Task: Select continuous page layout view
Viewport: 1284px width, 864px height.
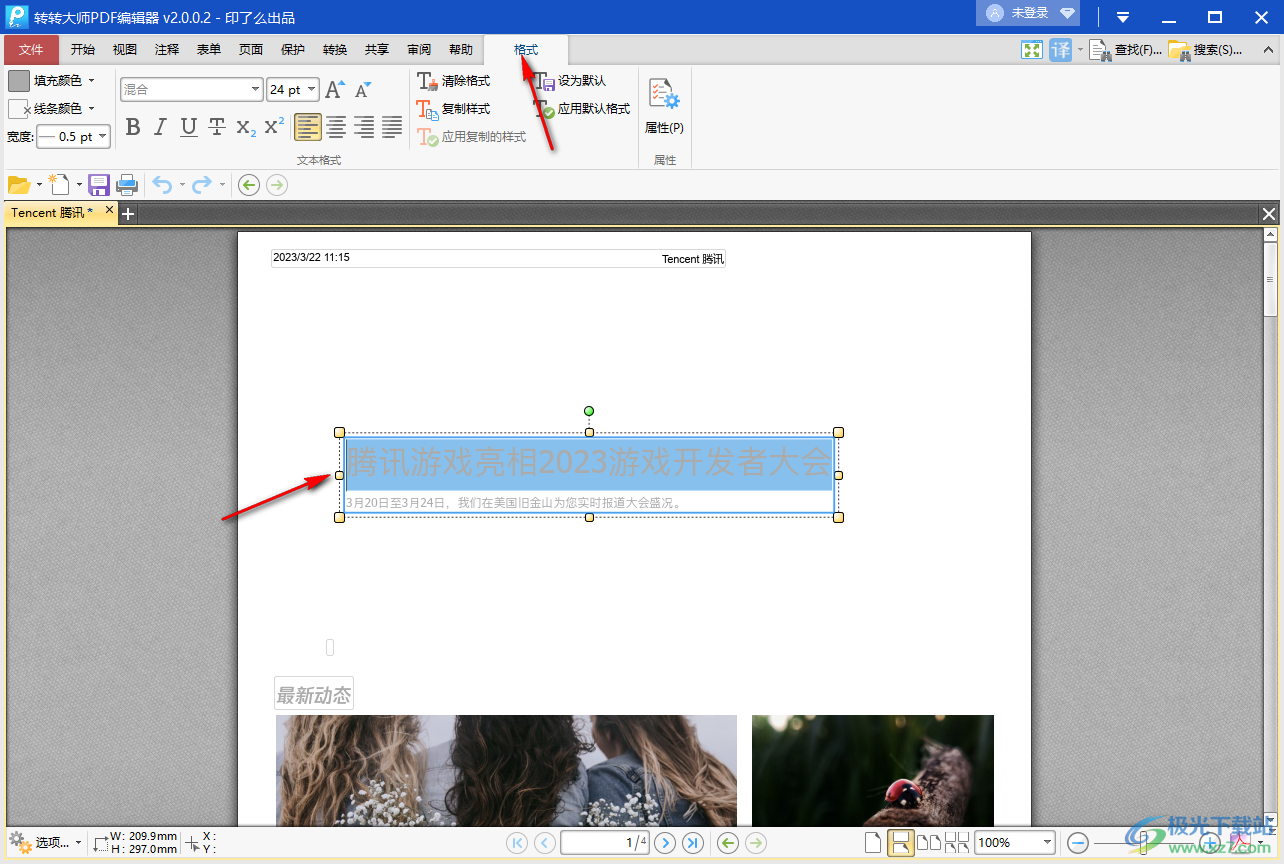Action: pyautogui.click(x=901, y=843)
